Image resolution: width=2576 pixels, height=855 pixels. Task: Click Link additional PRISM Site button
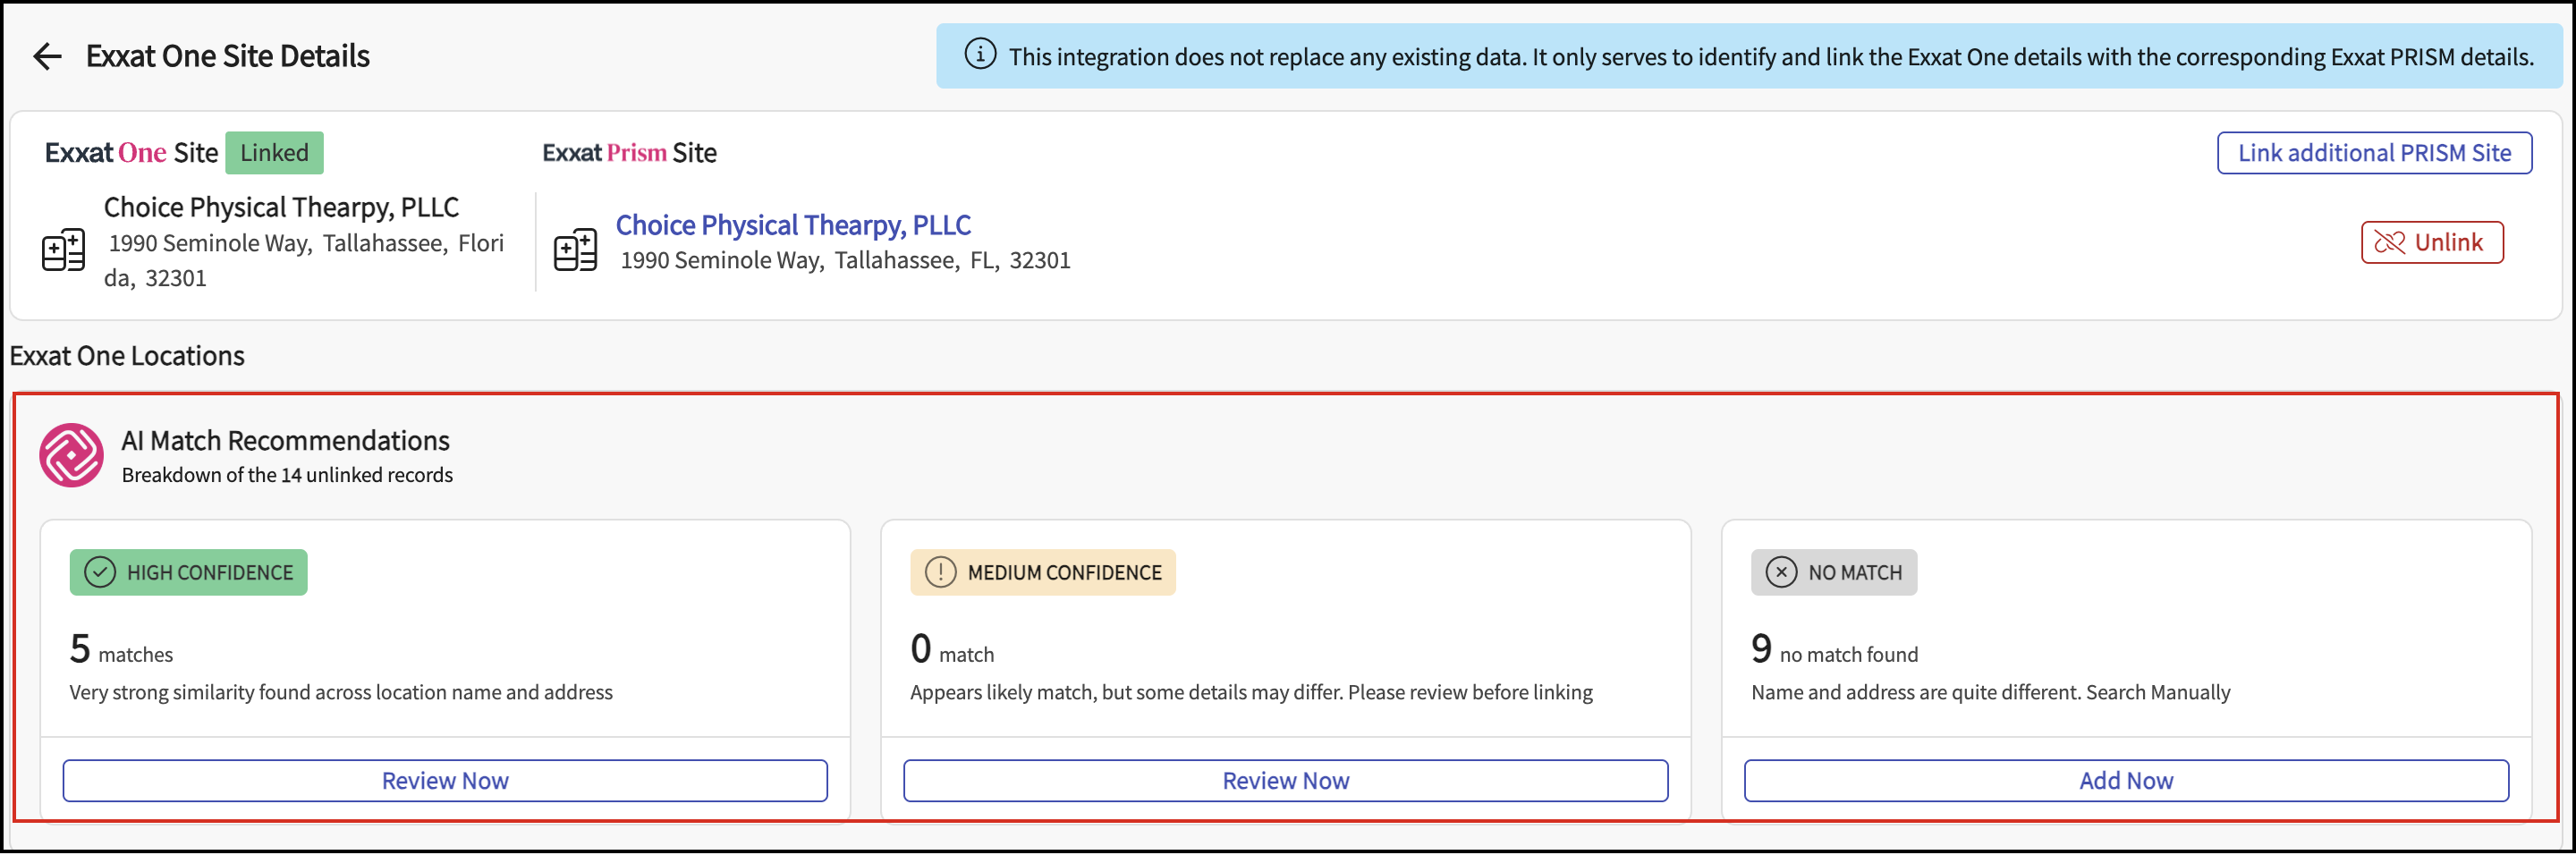2373,153
